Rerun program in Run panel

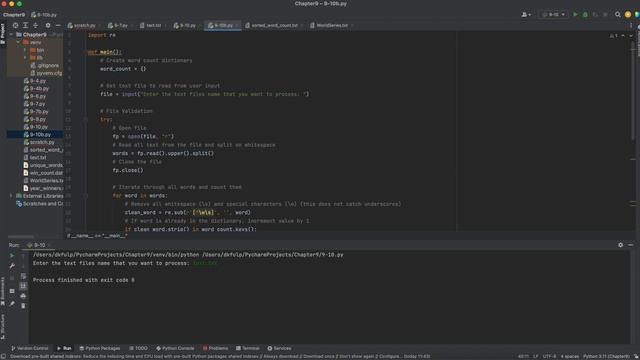(x=12, y=256)
